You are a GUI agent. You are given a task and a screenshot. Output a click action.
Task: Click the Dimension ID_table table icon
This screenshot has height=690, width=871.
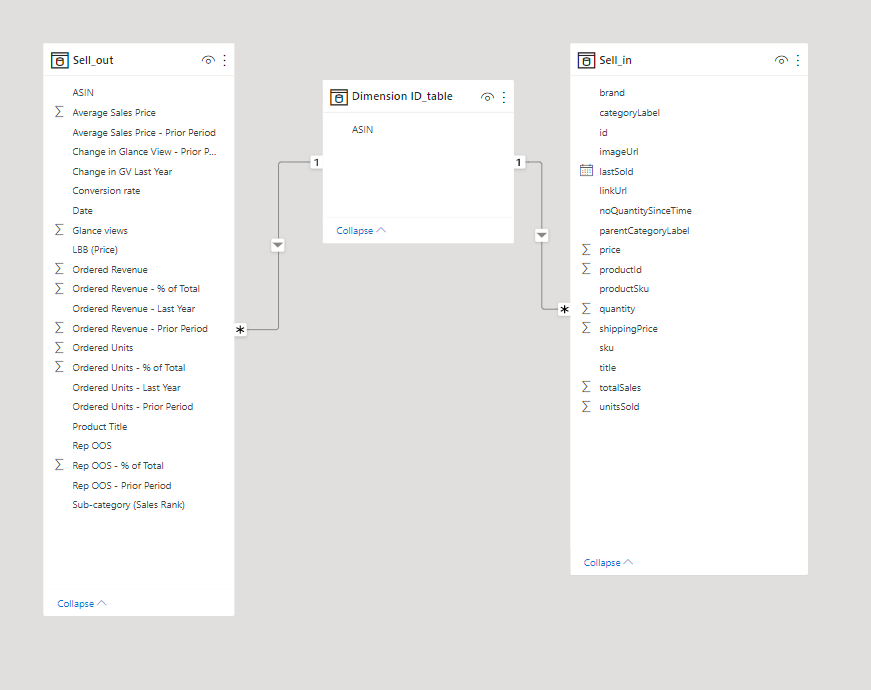(x=339, y=97)
